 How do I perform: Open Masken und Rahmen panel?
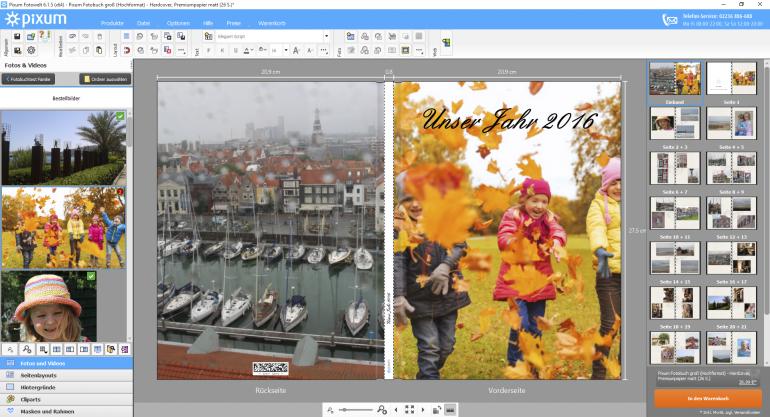pos(66,412)
